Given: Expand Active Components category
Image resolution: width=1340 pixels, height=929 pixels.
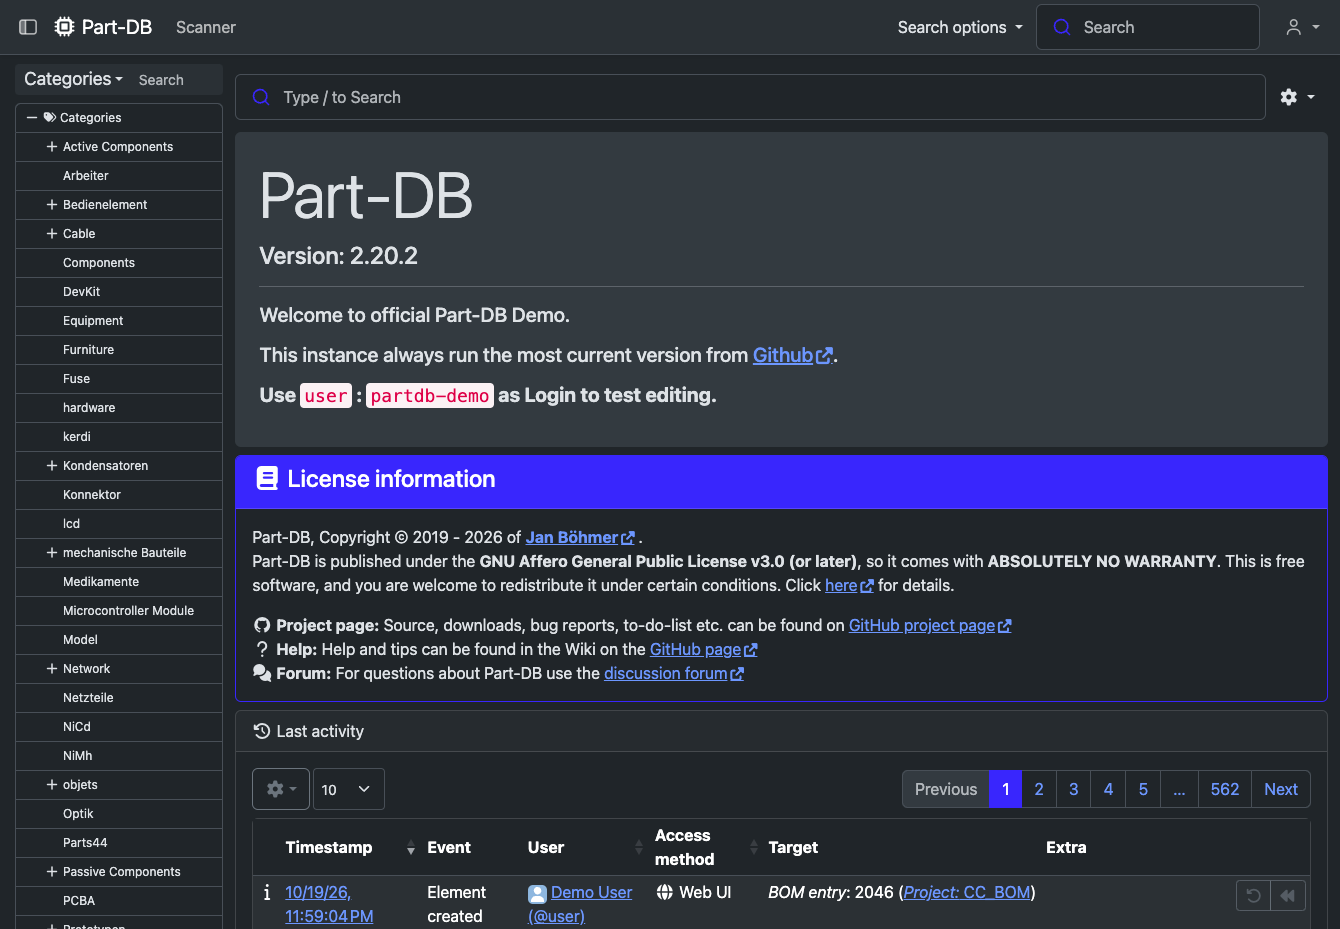Looking at the screenshot, I should [52, 146].
